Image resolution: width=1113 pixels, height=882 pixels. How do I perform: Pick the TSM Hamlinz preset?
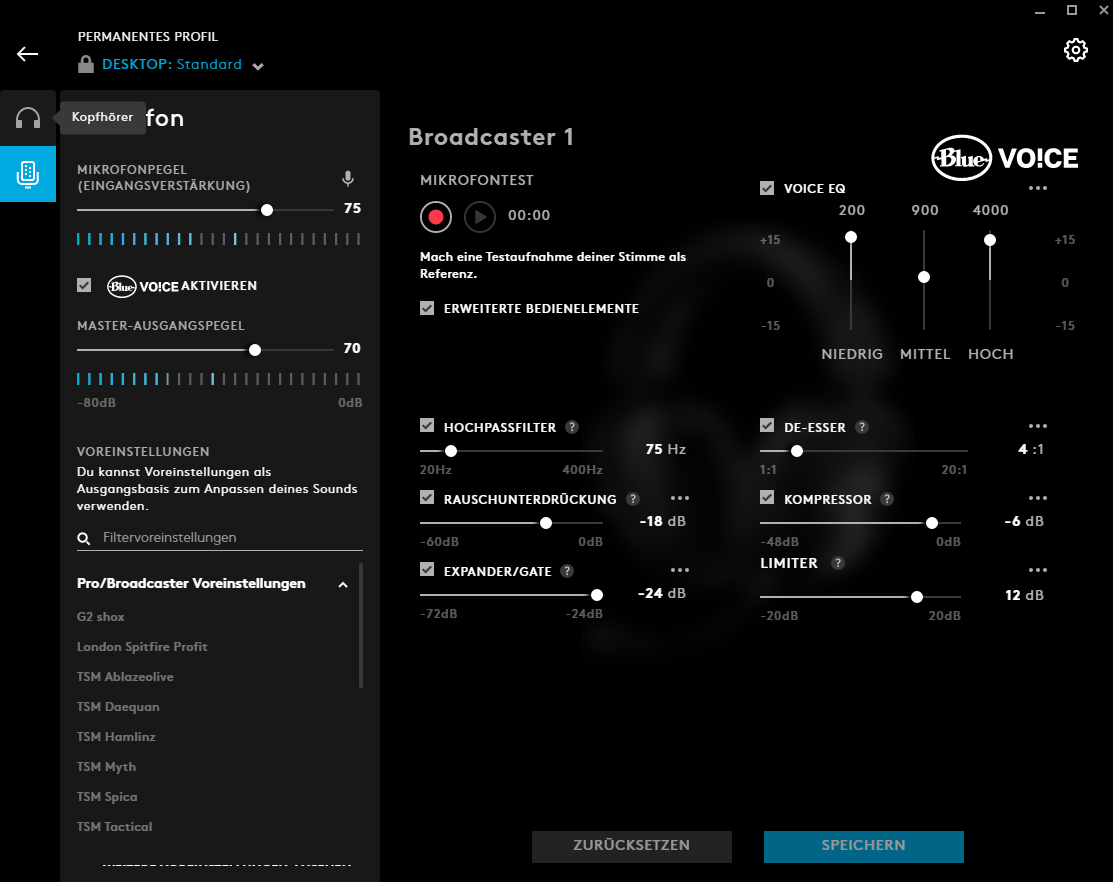click(x=116, y=737)
